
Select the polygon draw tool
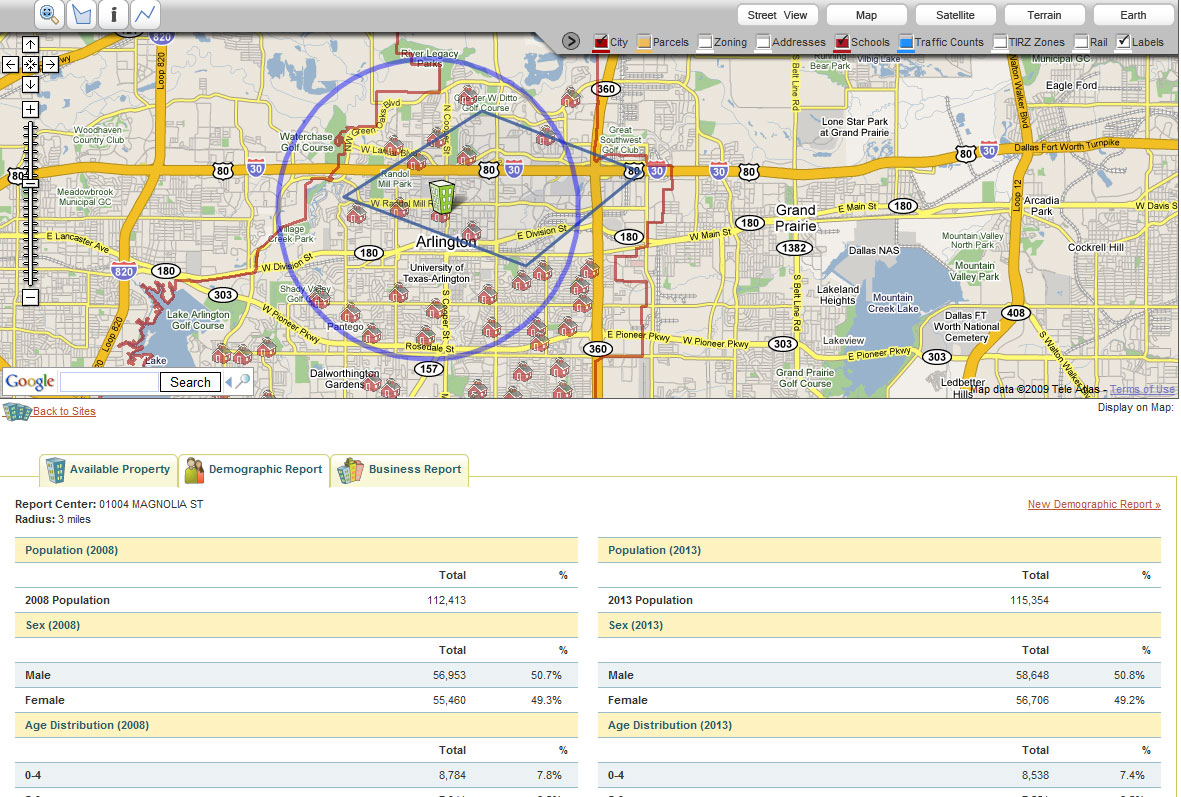81,14
